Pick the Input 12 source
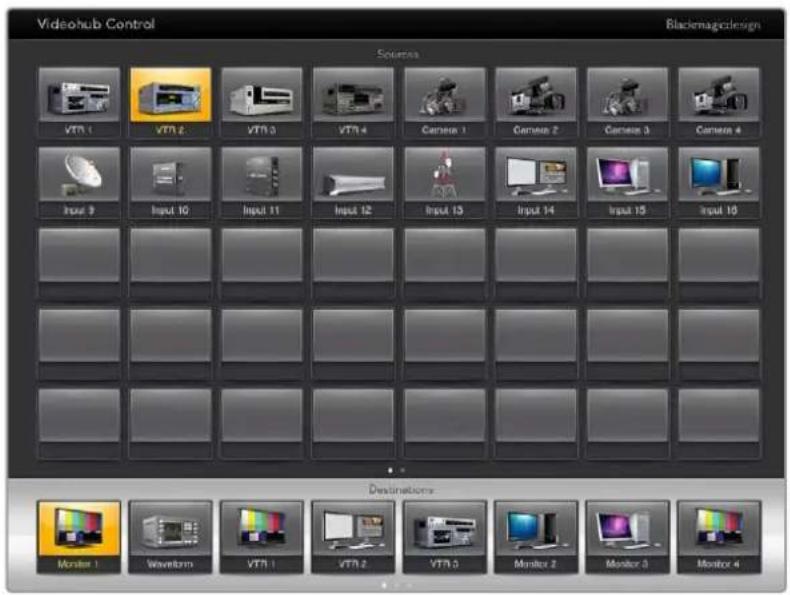The width and height of the screenshot is (790, 595). [353, 182]
